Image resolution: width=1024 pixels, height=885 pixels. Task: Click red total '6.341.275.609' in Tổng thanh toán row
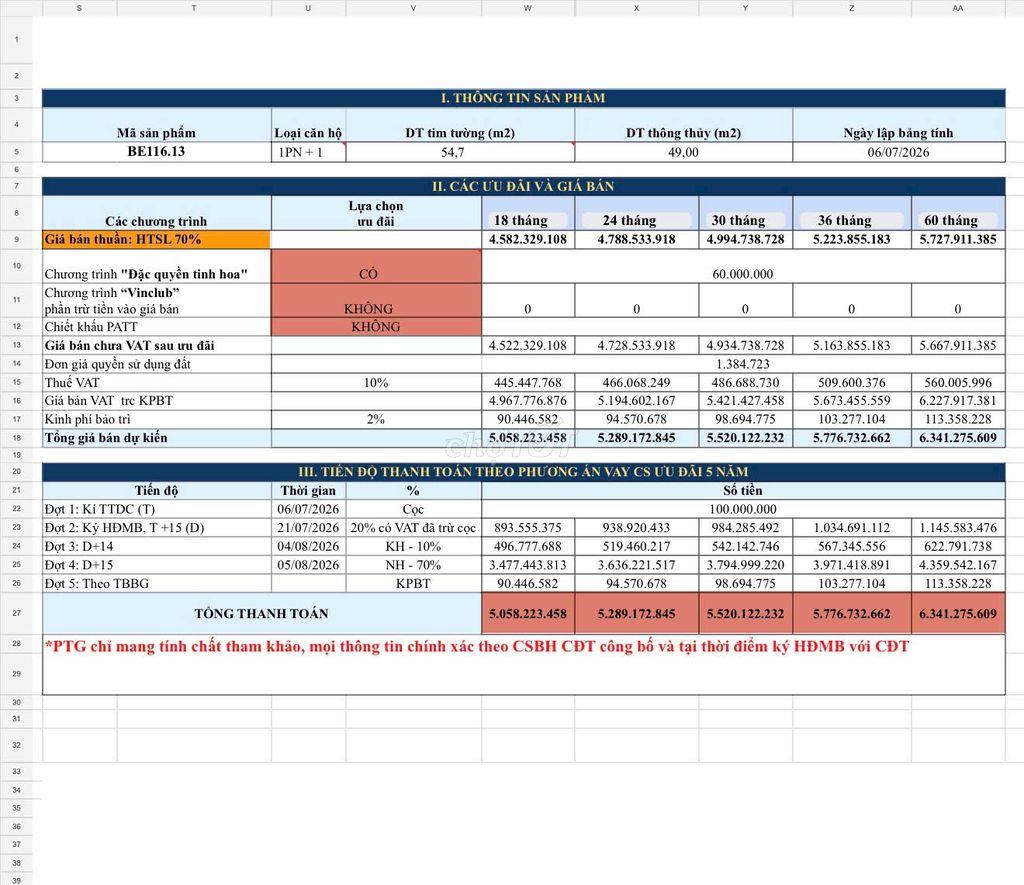[958, 613]
